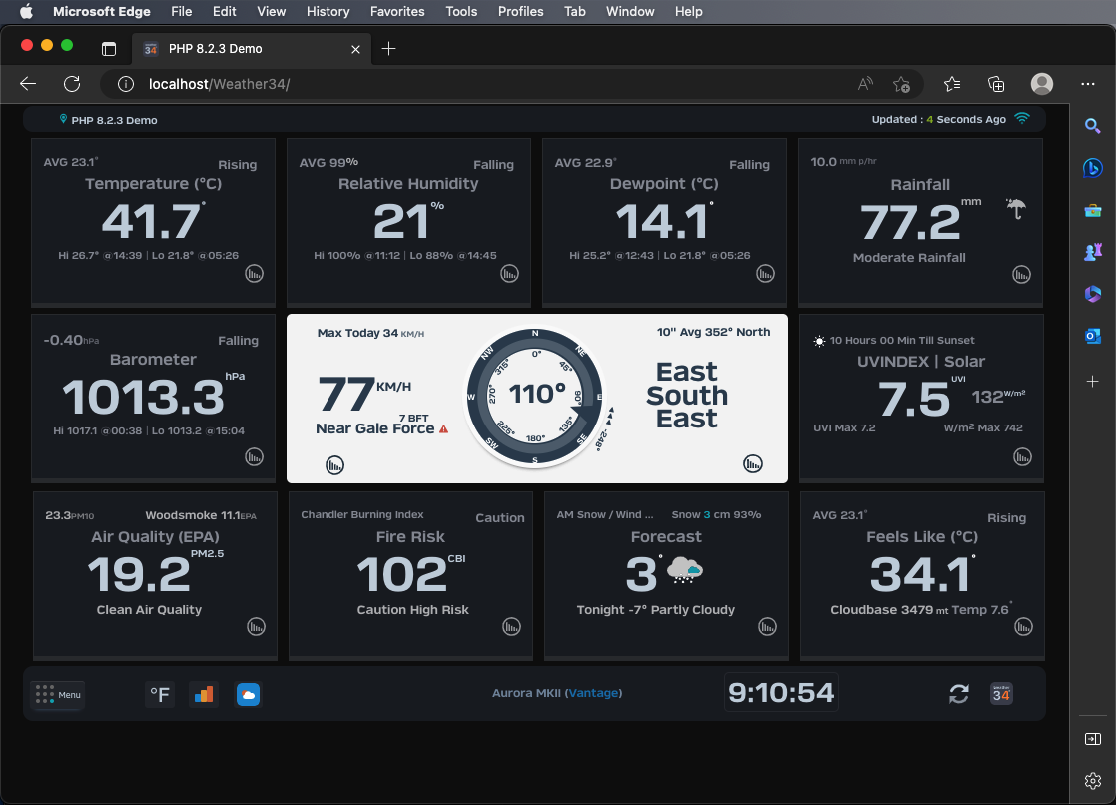Open Relative Humidity chart icon
1116x805 pixels.
tap(509, 273)
